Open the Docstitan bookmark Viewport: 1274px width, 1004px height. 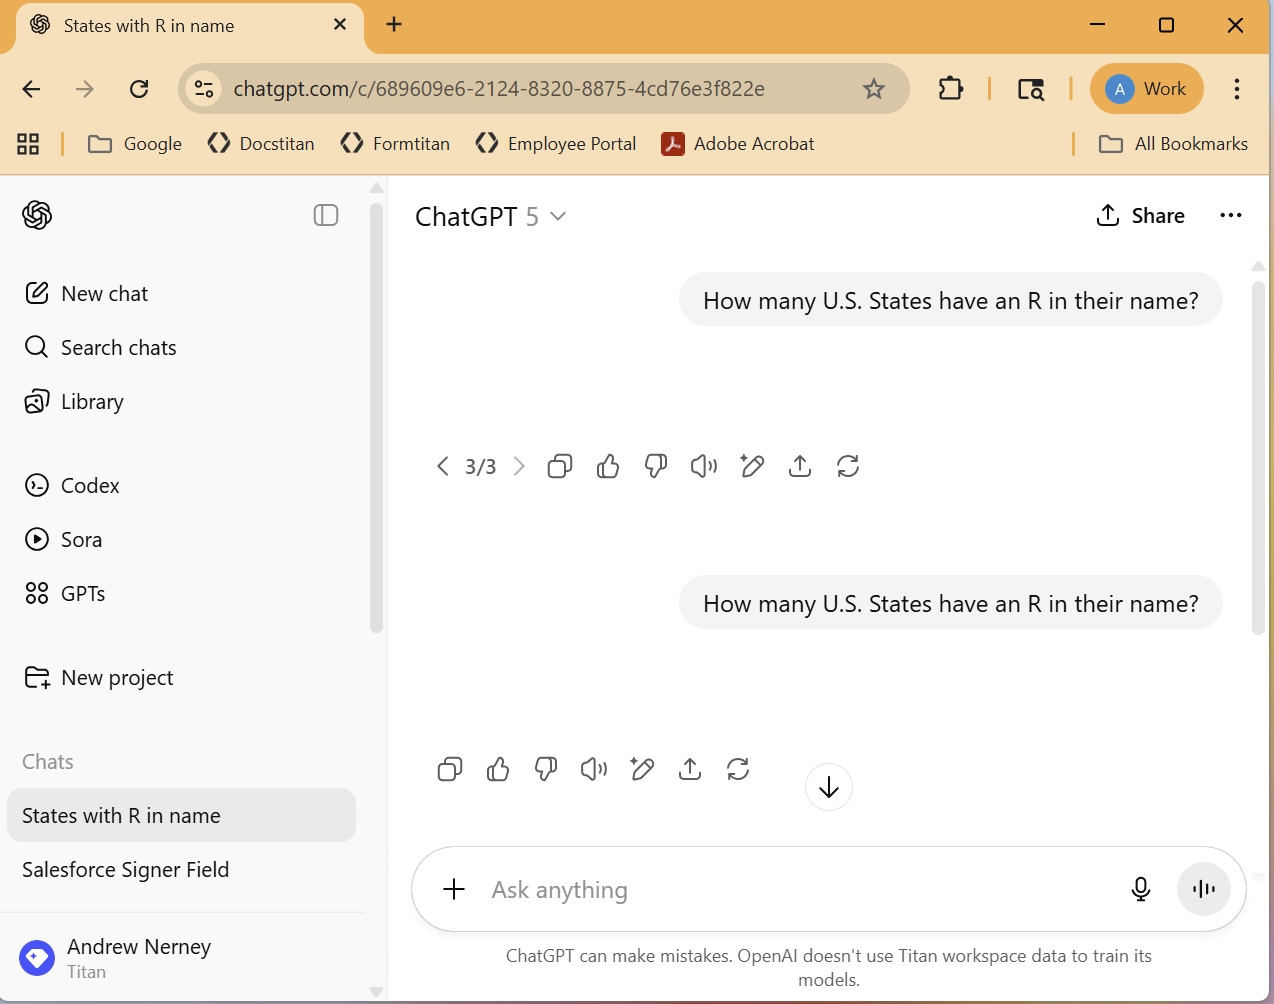[x=261, y=144]
